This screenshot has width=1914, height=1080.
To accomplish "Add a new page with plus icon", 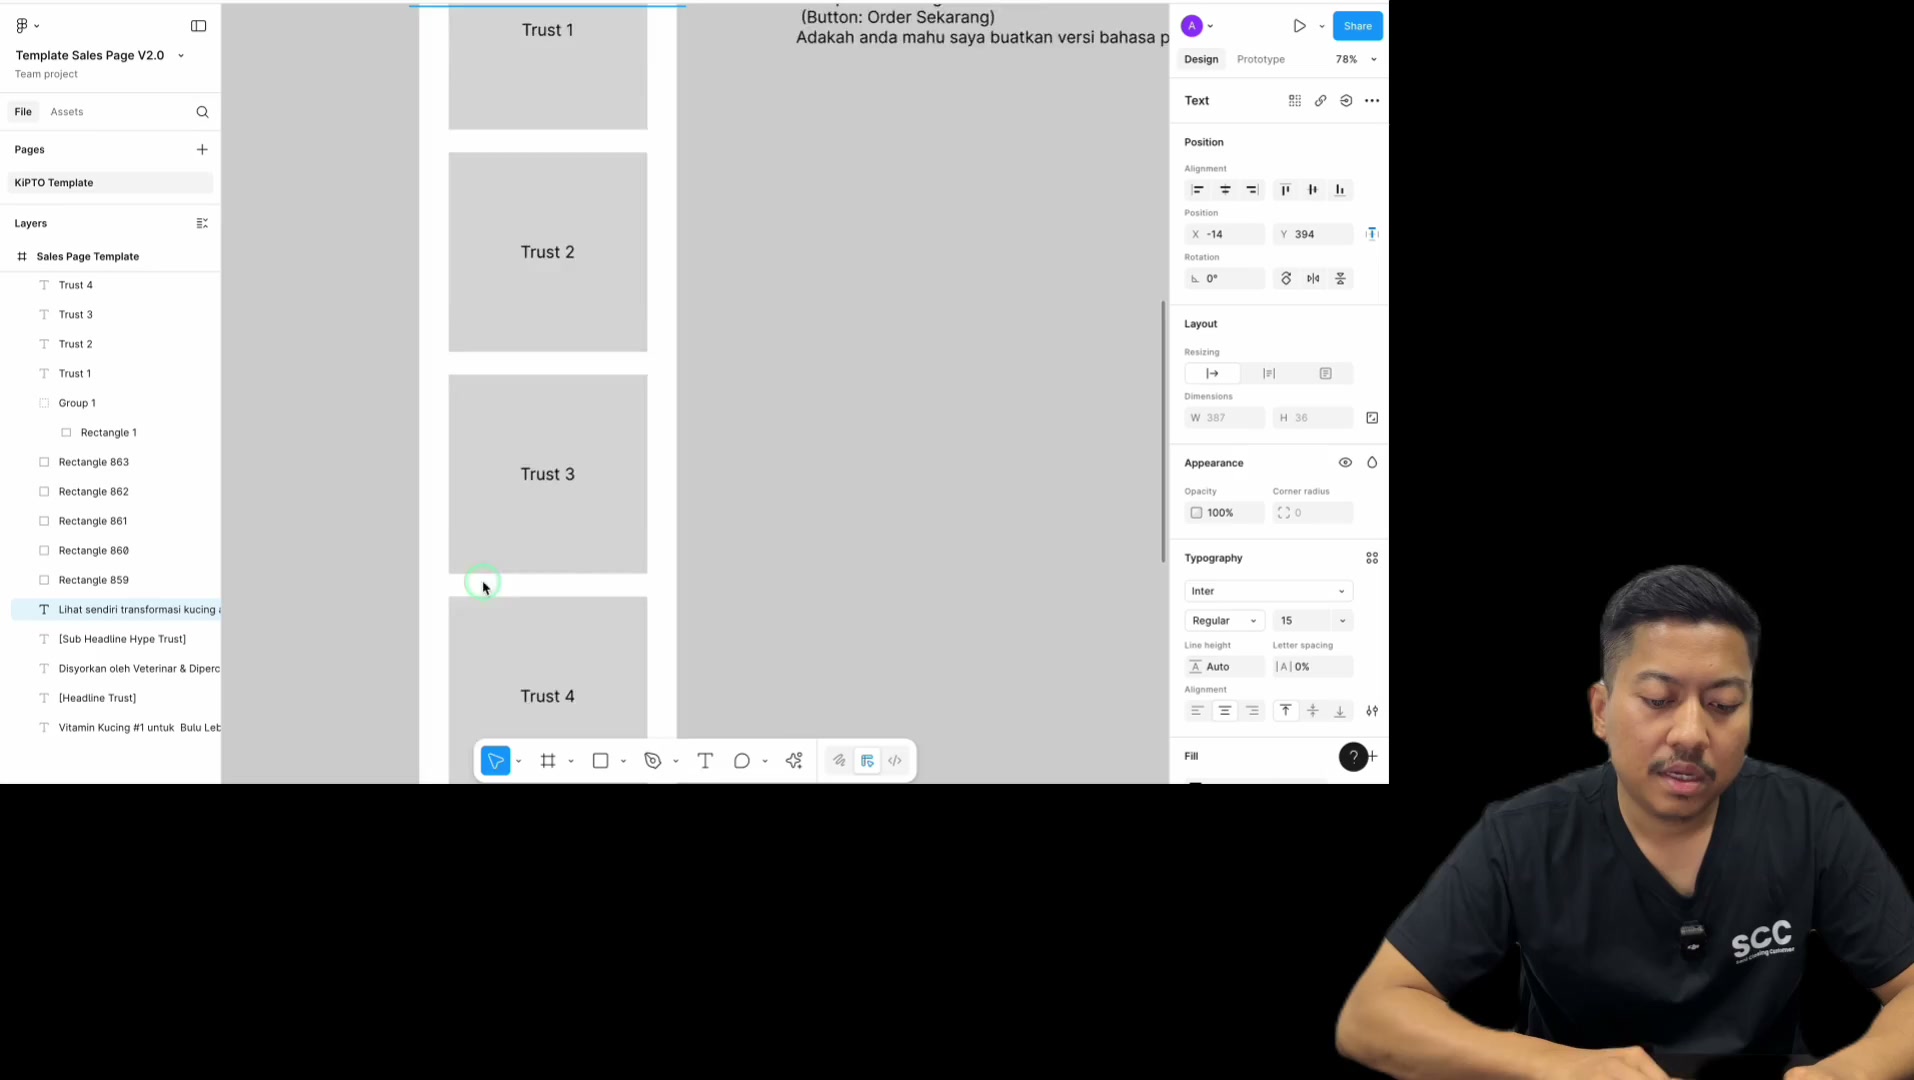I will point(202,149).
